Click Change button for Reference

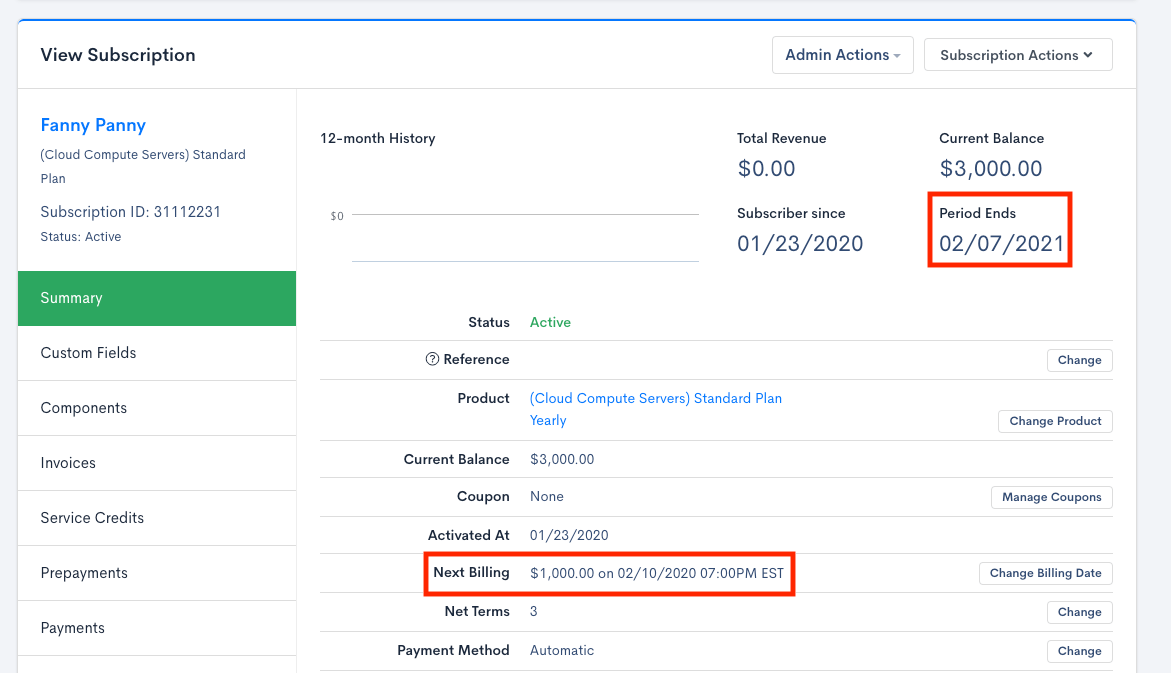(1079, 360)
